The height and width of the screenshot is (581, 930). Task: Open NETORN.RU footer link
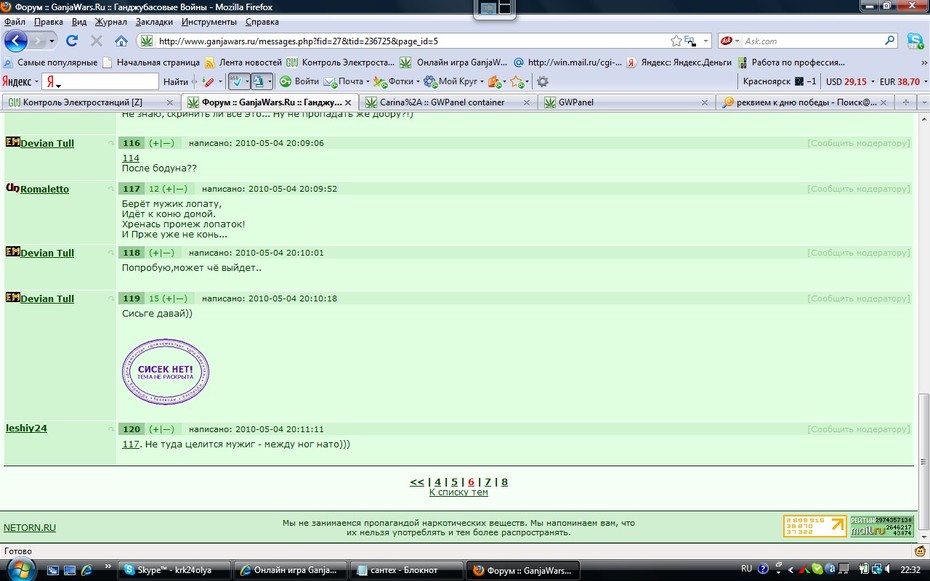coord(30,528)
